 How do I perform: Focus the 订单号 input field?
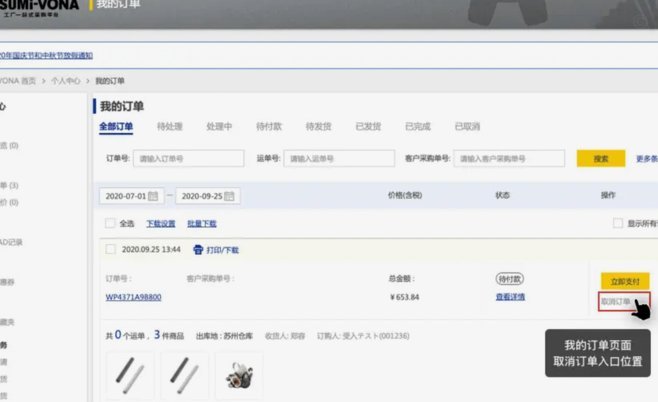pos(188,159)
